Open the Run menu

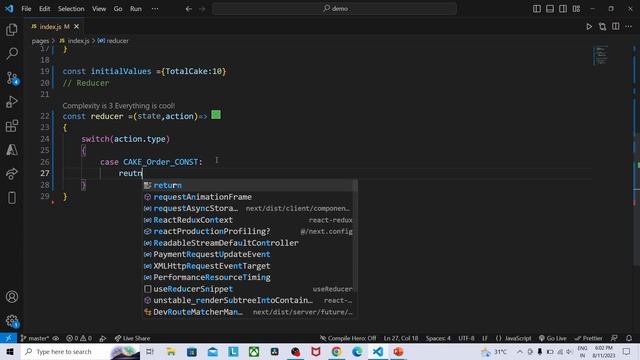(136, 9)
